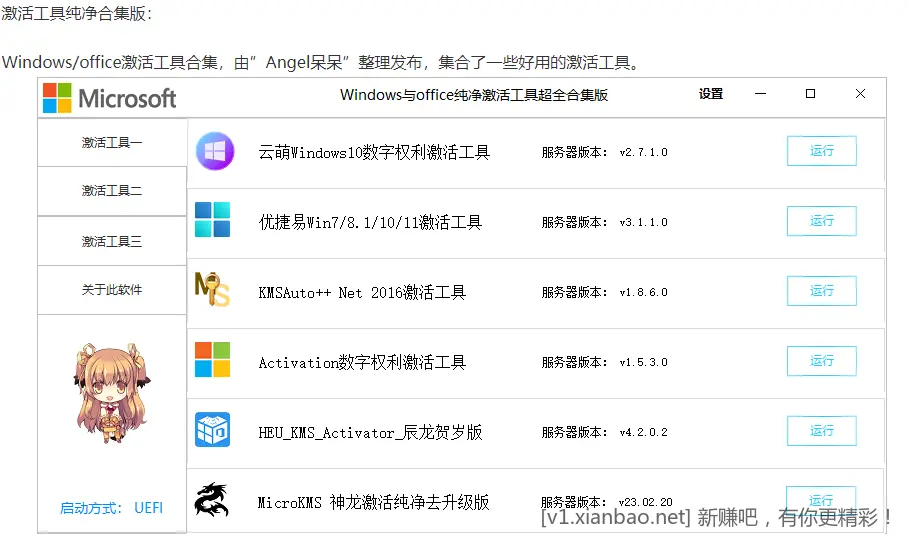The image size is (909, 539).
Task: Run Activation数字权利激活工具
Action: pyautogui.click(x=821, y=361)
